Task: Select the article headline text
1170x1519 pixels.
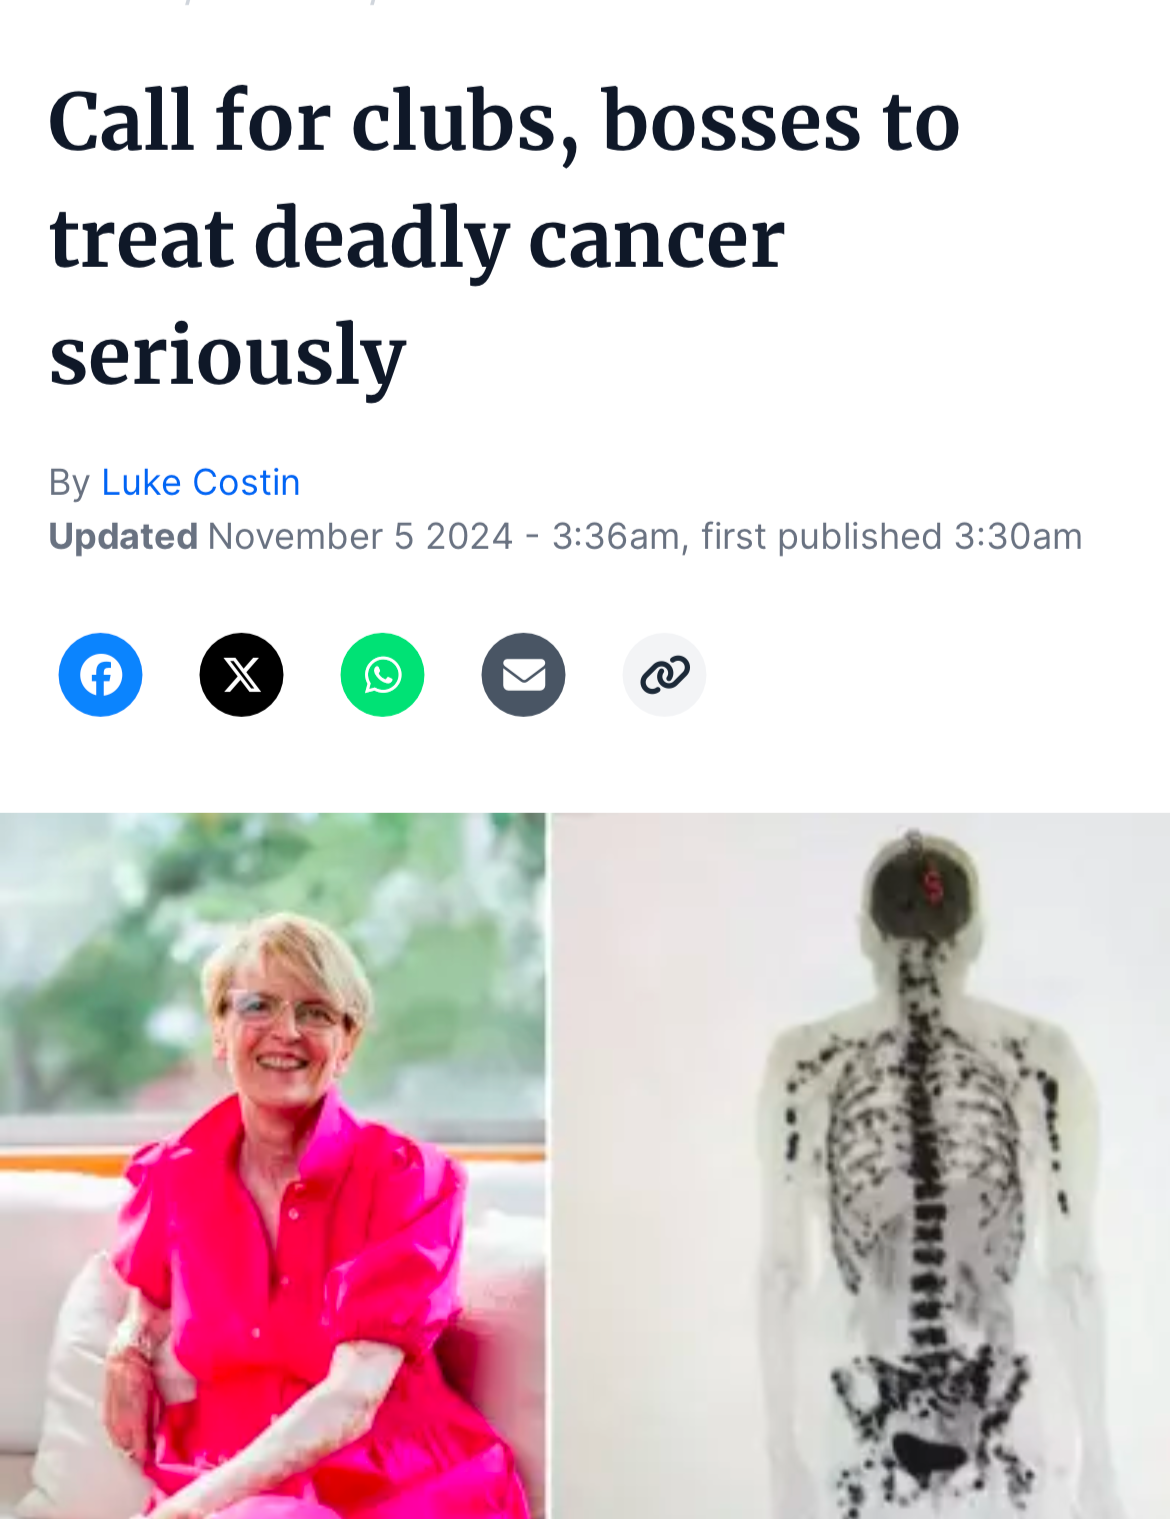Action: point(505,237)
